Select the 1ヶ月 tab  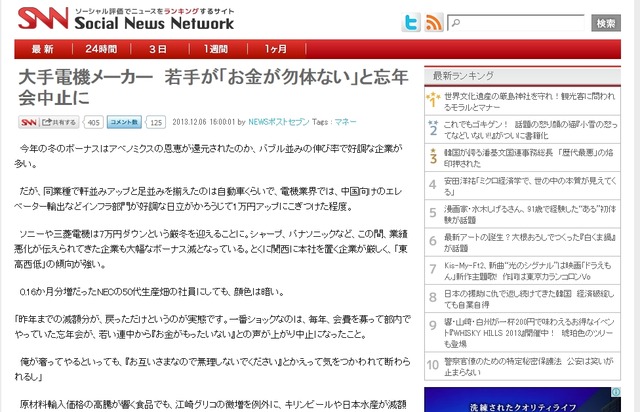coord(276,49)
